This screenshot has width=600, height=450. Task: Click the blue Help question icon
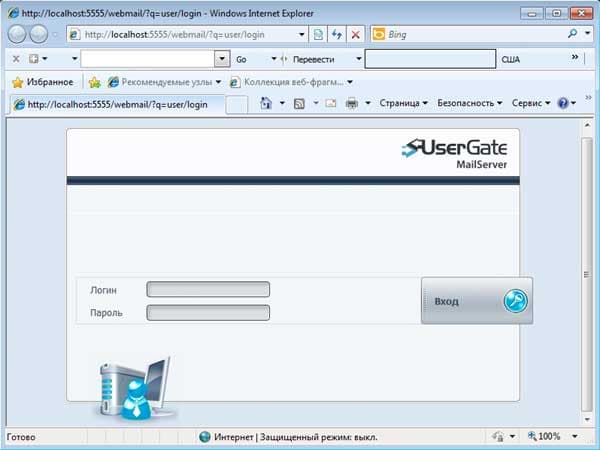point(563,103)
